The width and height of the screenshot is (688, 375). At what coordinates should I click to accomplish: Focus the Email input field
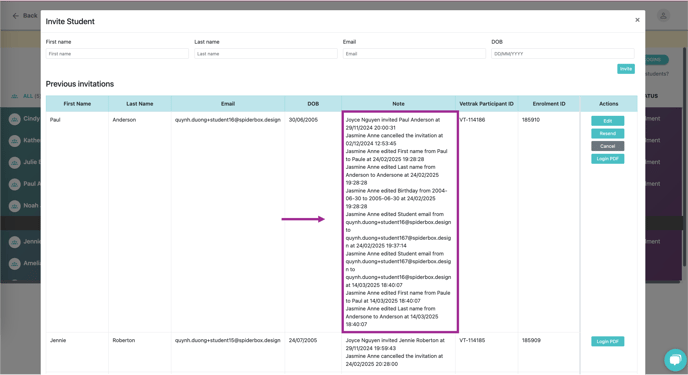tap(414, 54)
